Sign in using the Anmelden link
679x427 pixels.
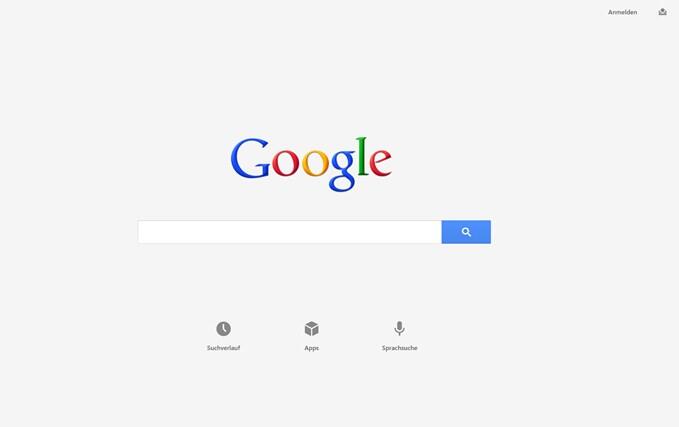(622, 12)
